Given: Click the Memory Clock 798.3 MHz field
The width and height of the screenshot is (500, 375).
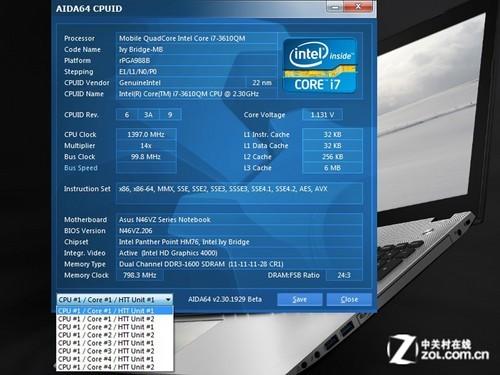Looking at the screenshot, I should pyautogui.click(x=140, y=275).
